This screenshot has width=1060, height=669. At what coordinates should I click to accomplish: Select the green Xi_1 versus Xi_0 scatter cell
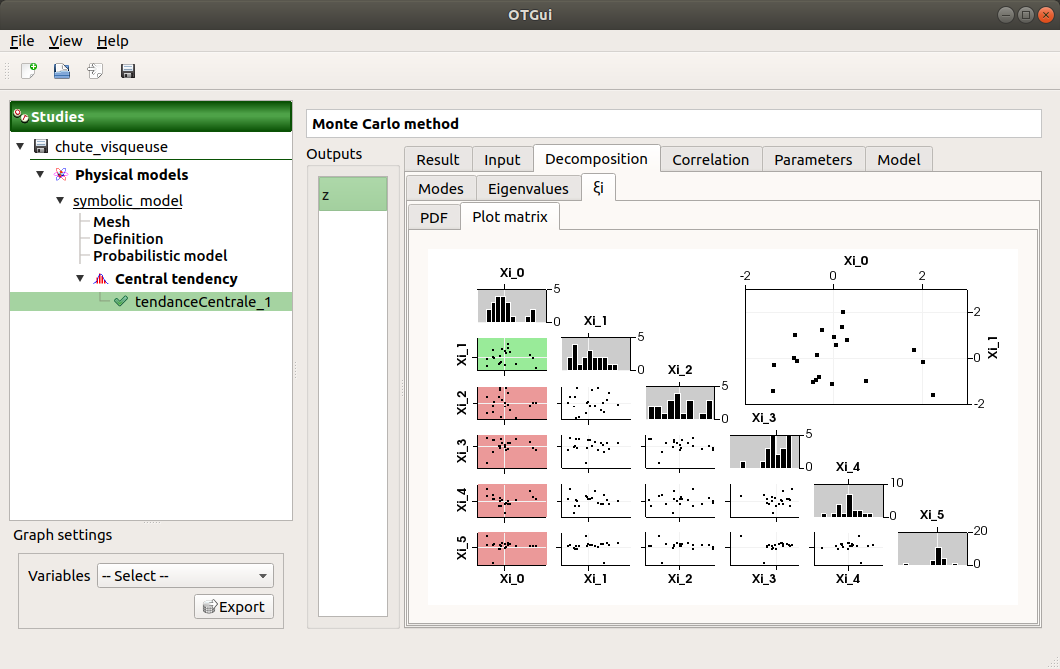click(511, 354)
